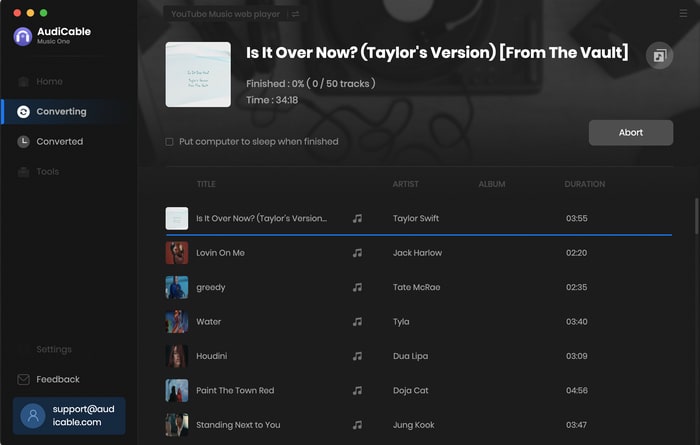Viewport: 700px width, 445px height.
Task: Select the track title Water
Action: (208, 321)
